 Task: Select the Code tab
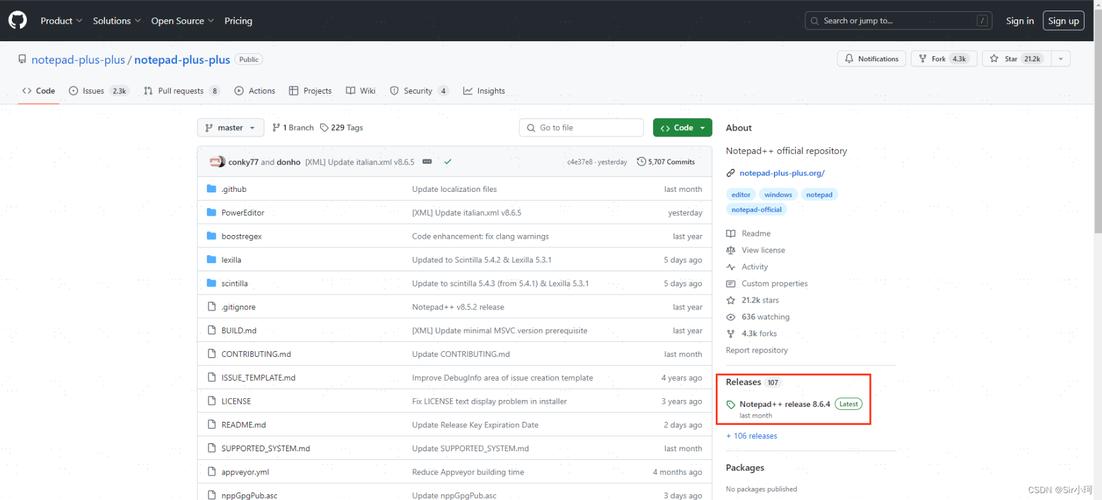(39, 91)
